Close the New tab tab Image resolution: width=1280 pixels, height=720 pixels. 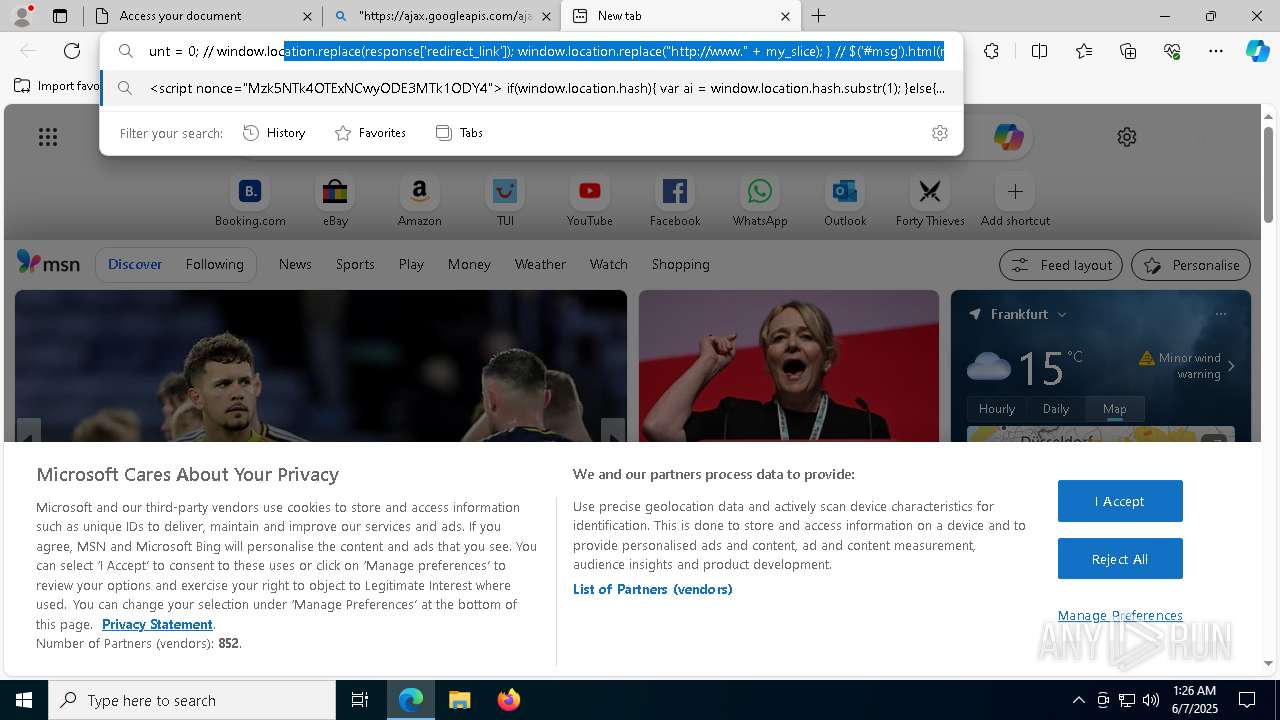click(x=785, y=16)
